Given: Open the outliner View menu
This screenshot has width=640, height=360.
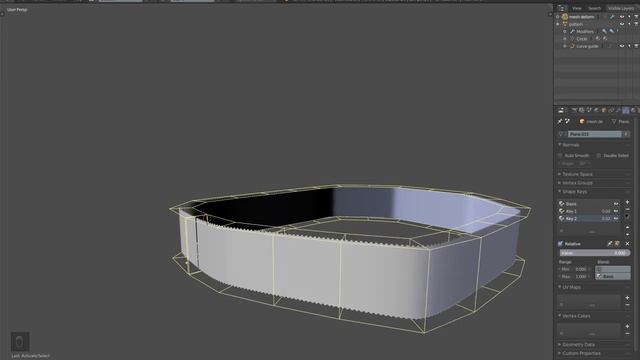Looking at the screenshot, I should tap(577, 8).
